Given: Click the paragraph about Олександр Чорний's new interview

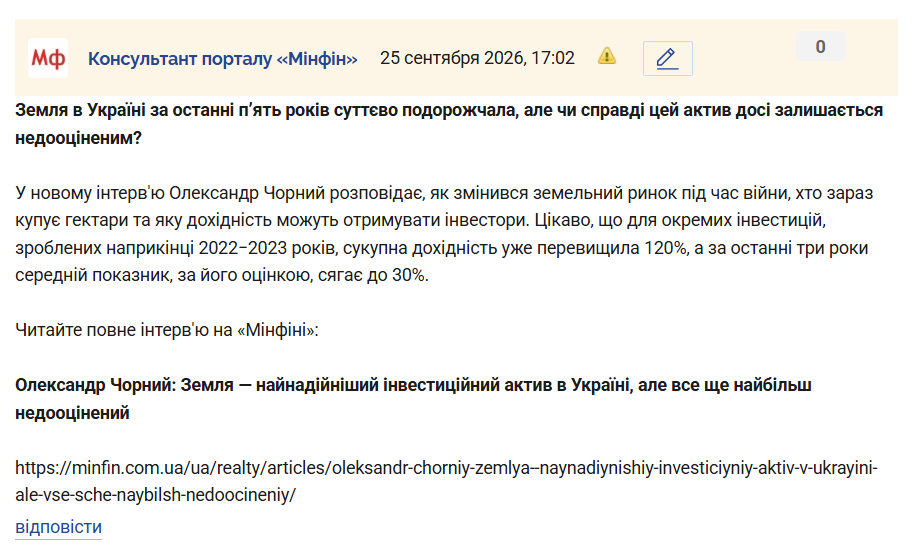Looking at the screenshot, I should pyautogui.click(x=444, y=234).
